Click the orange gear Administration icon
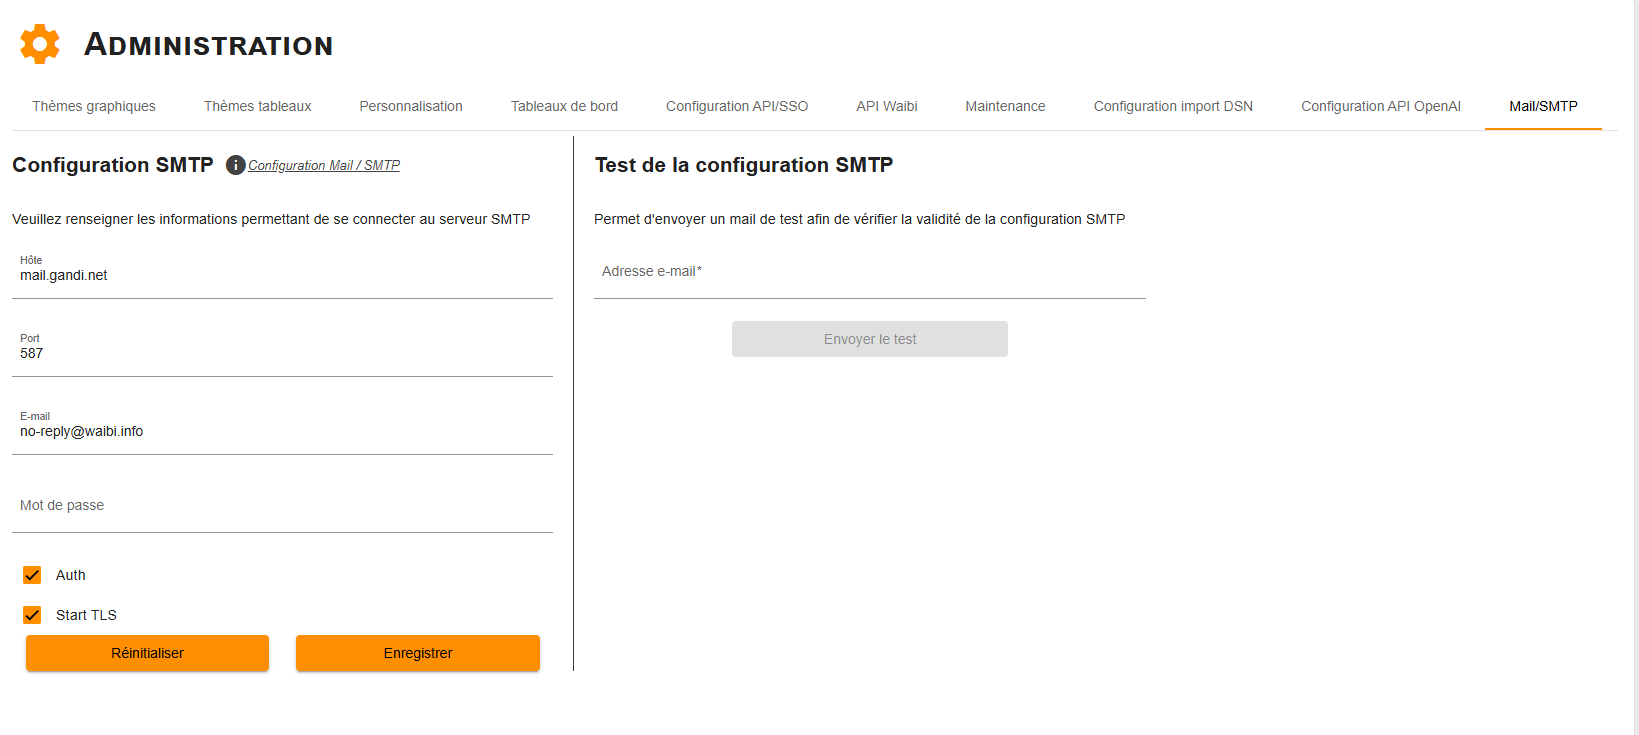 (40, 44)
